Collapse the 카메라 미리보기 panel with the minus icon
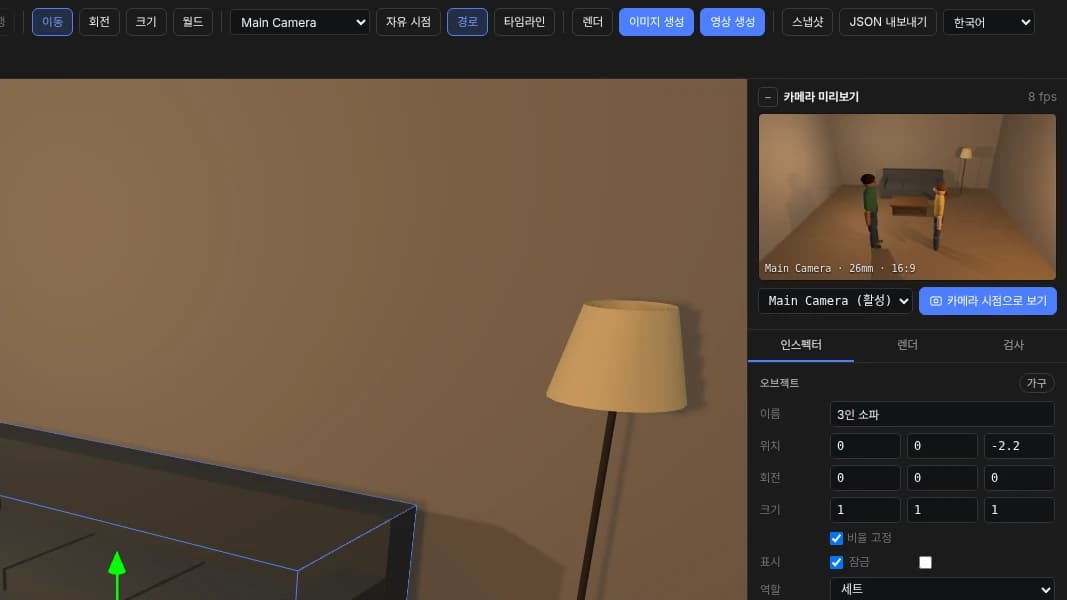This screenshot has height=600, width=1067. click(768, 97)
